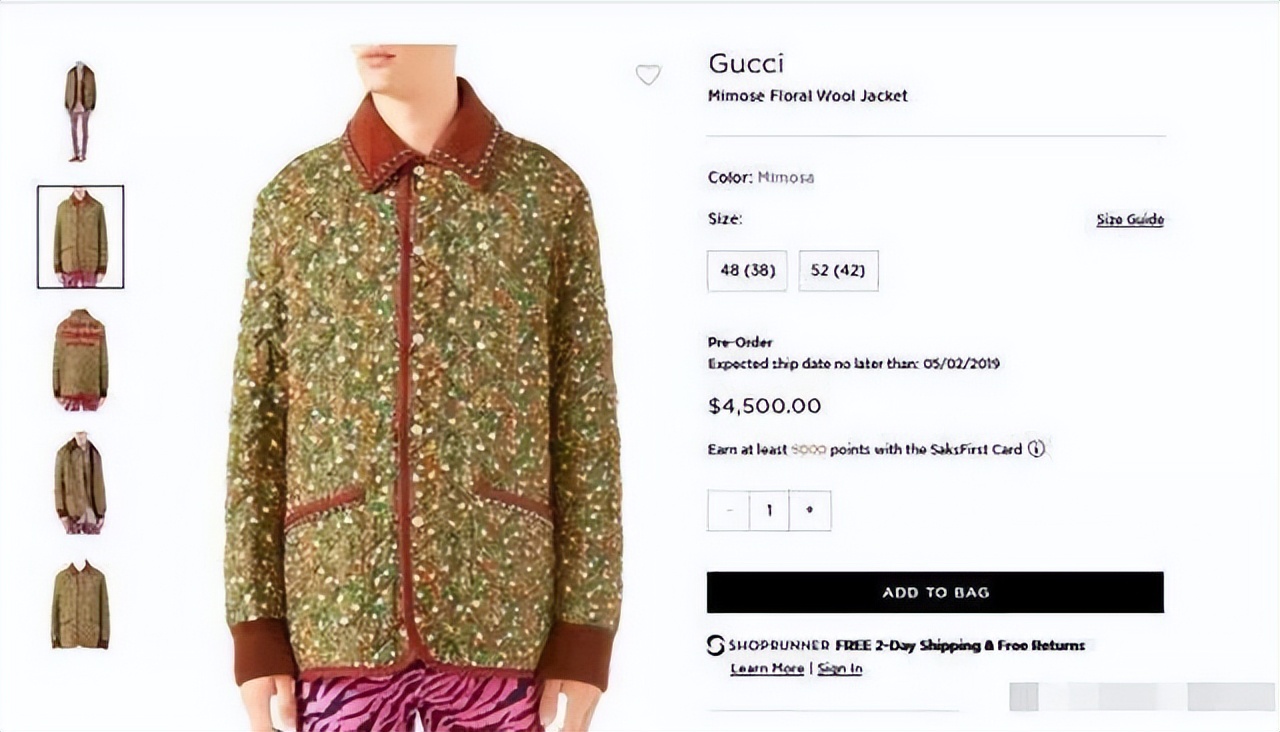1280x732 pixels.
Task: Click the Mimosa color label
Action: 785,178
